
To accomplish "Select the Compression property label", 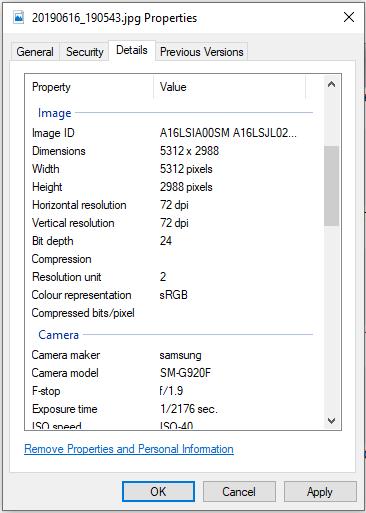I will (x=61, y=259).
